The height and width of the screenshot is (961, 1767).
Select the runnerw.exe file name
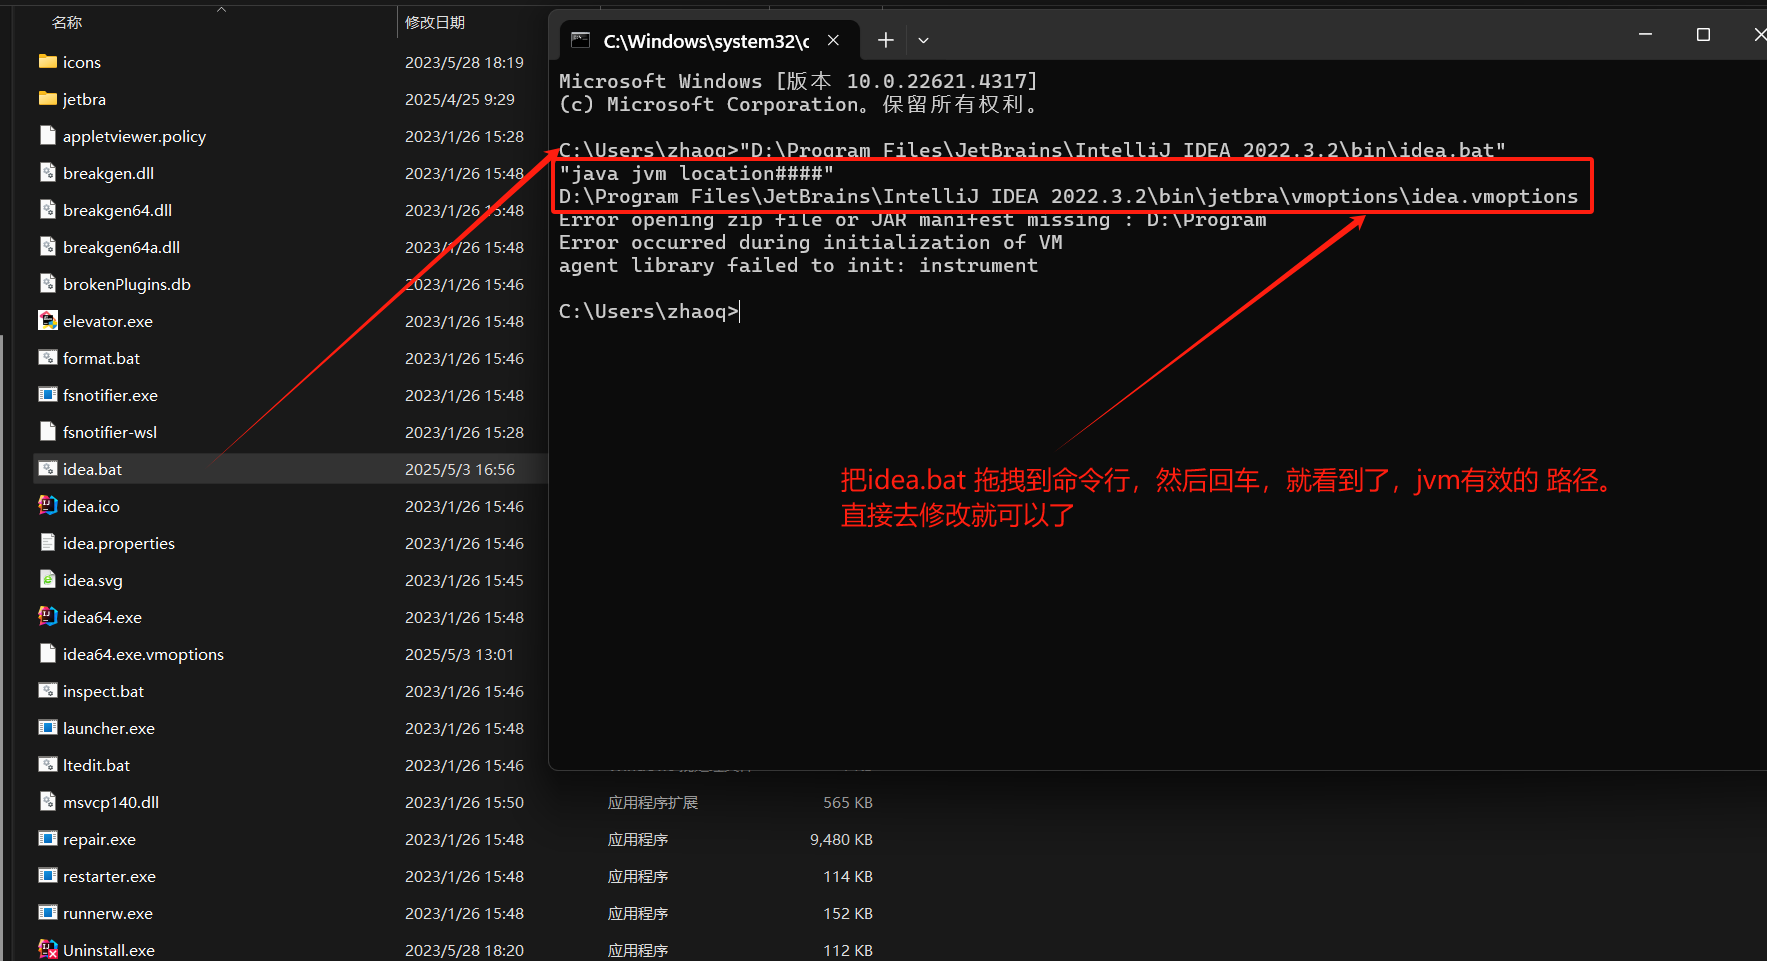point(108,913)
